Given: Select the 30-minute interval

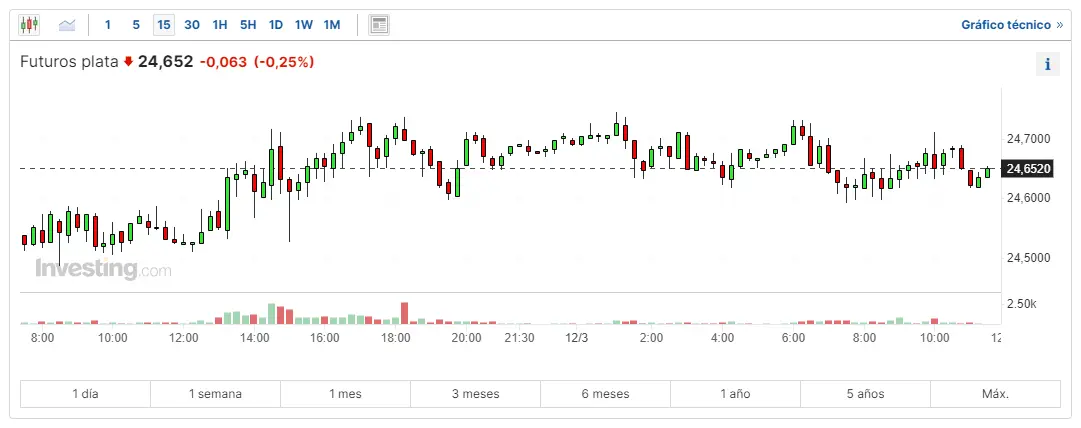Looking at the screenshot, I should (x=192, y=24).
